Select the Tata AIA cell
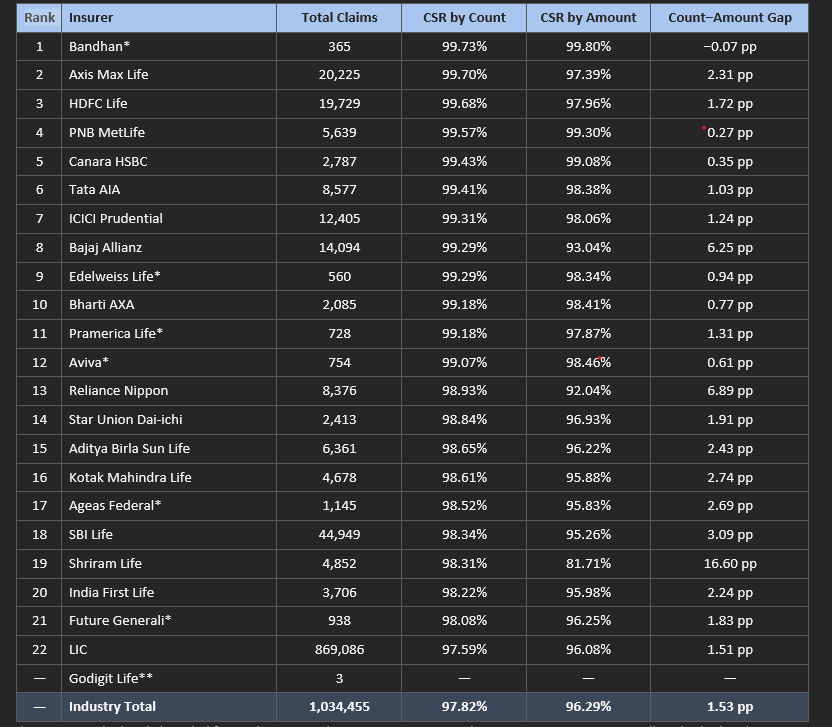Image resolution: width=832 pixels, height=727 pixels. pos(169,189)
